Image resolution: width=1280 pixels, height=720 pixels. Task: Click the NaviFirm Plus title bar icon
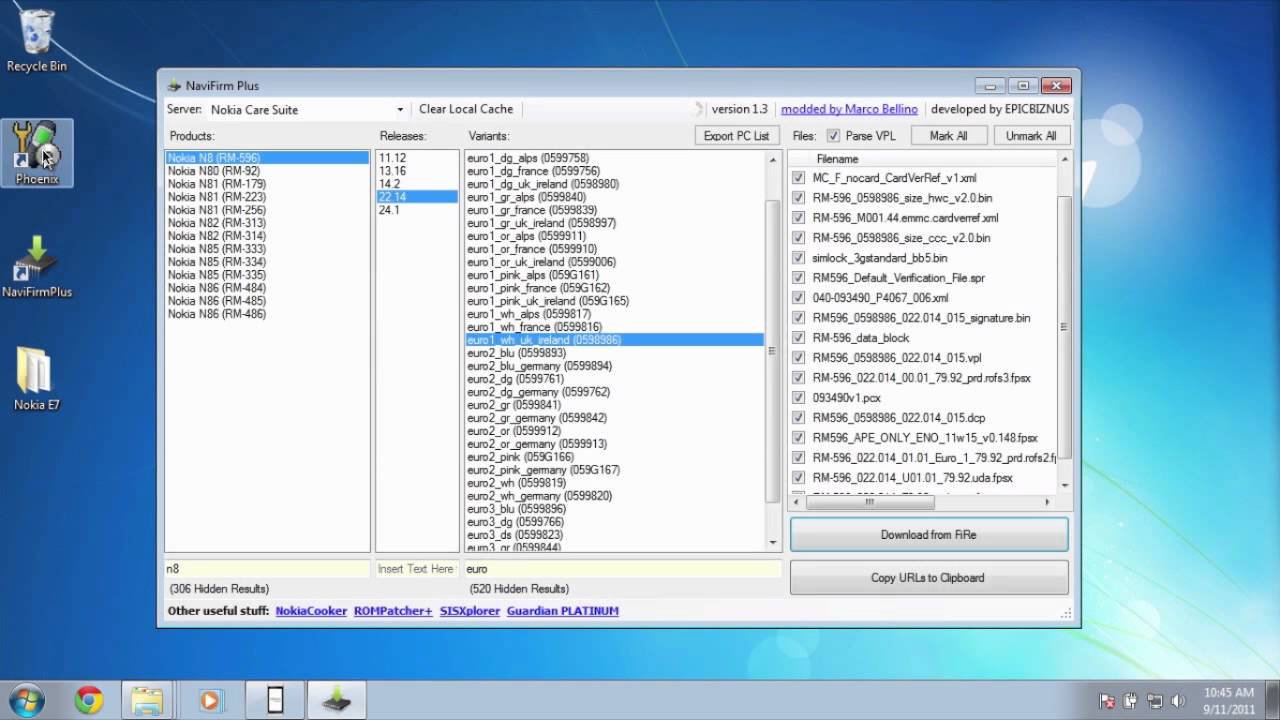[x=173, y=86]
